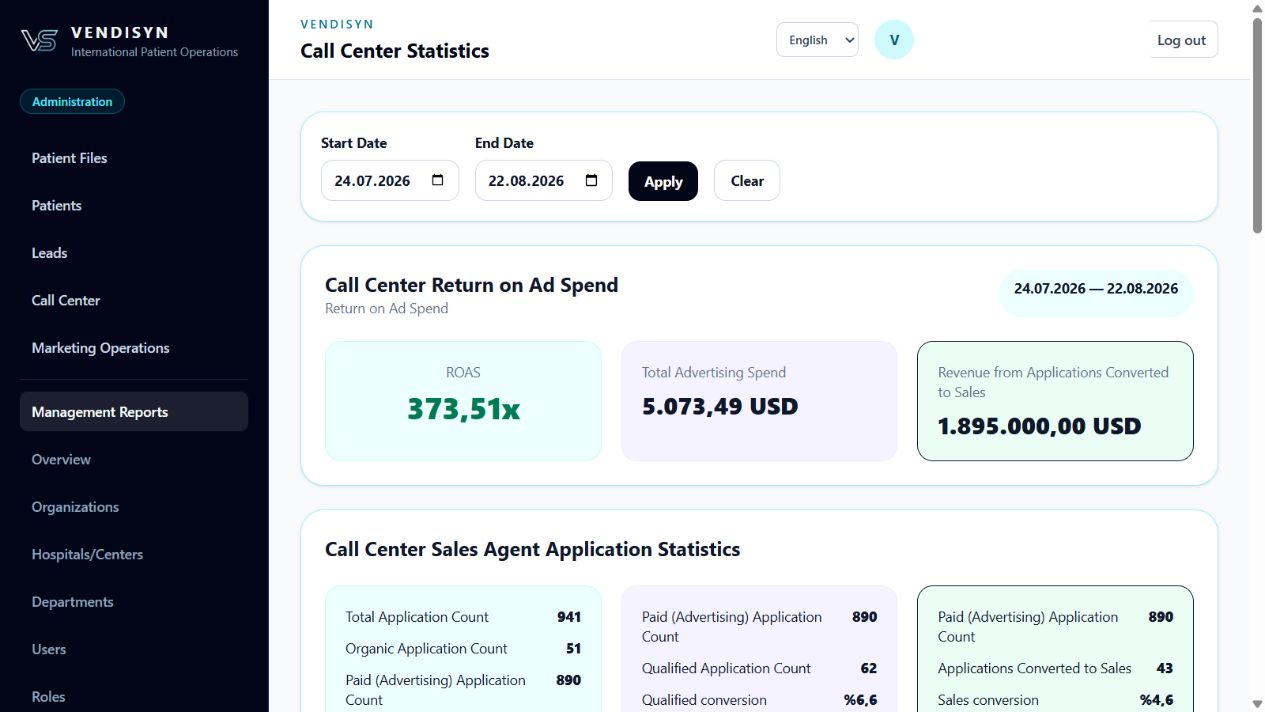Open the English language dropdown

(817, 40)
